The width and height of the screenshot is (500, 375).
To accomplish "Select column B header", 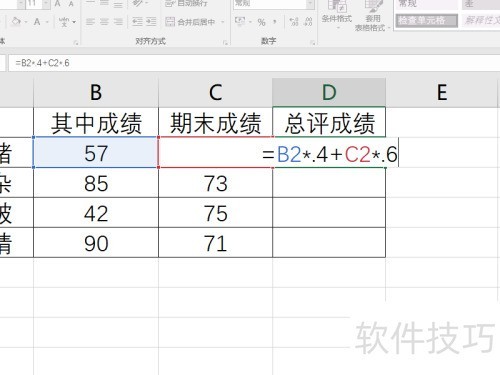I will [x=96, y=92].
